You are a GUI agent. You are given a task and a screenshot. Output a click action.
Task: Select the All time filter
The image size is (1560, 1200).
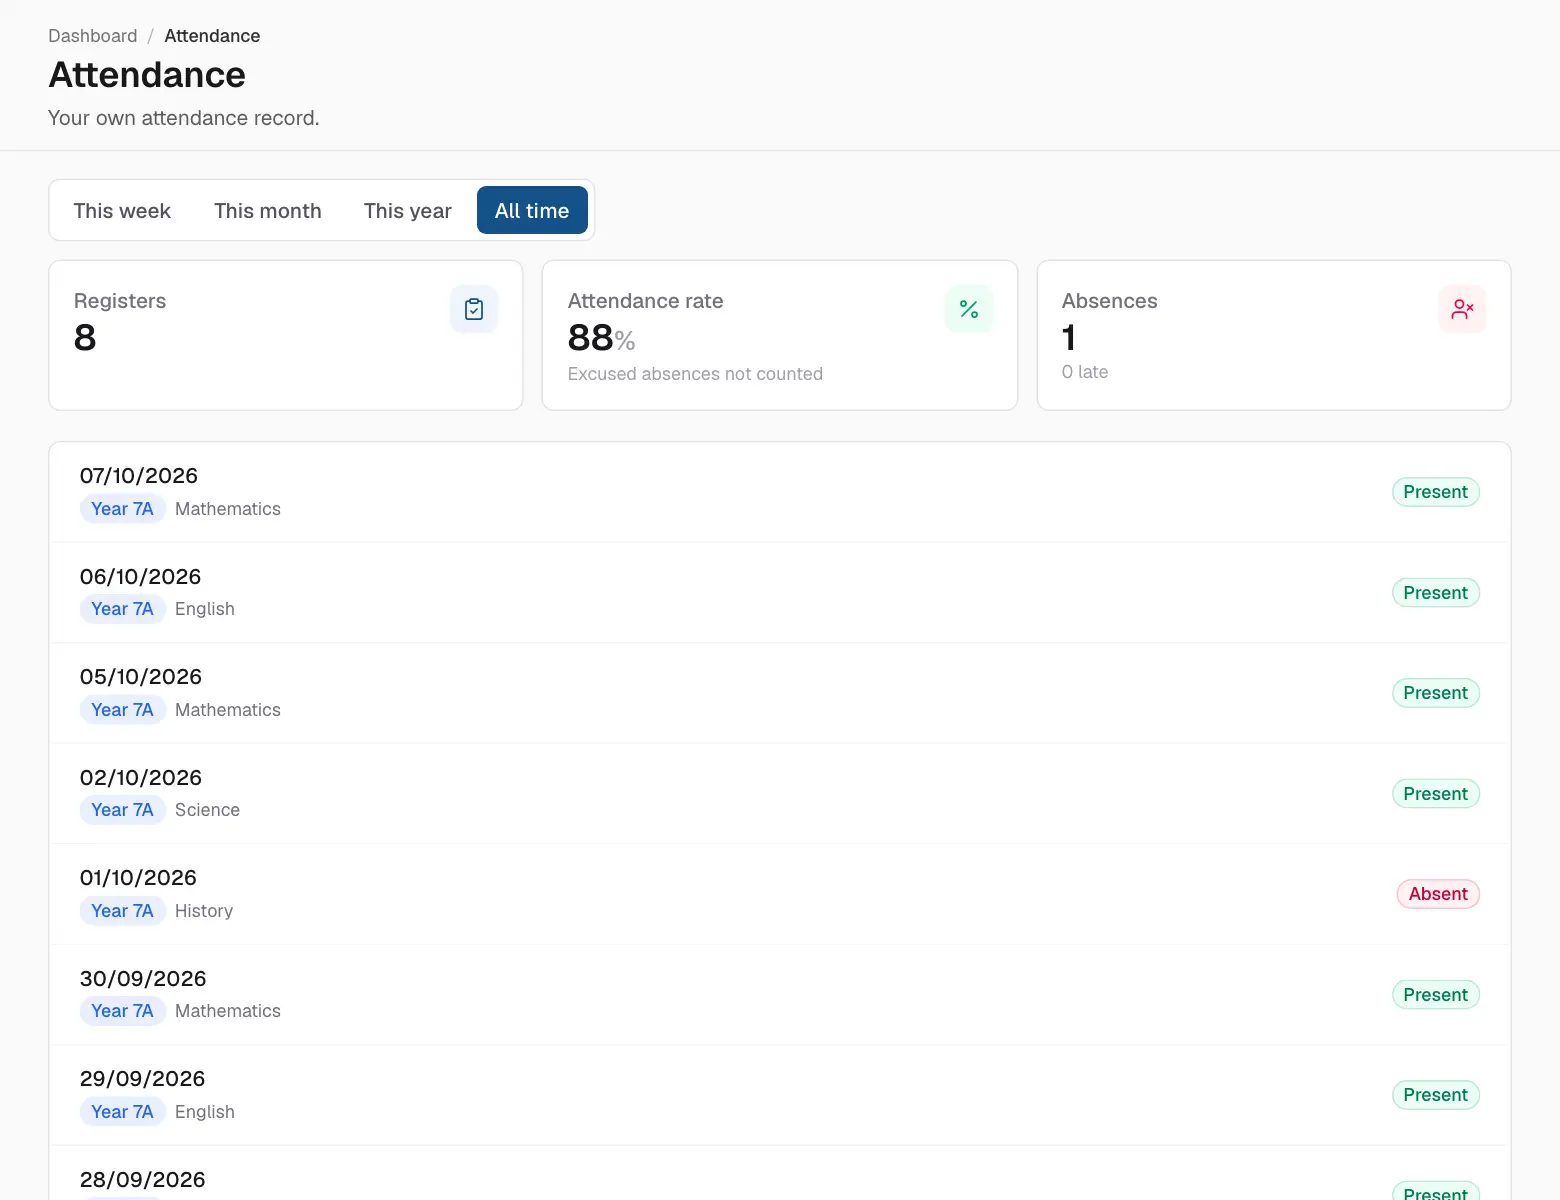click(532, 210)
